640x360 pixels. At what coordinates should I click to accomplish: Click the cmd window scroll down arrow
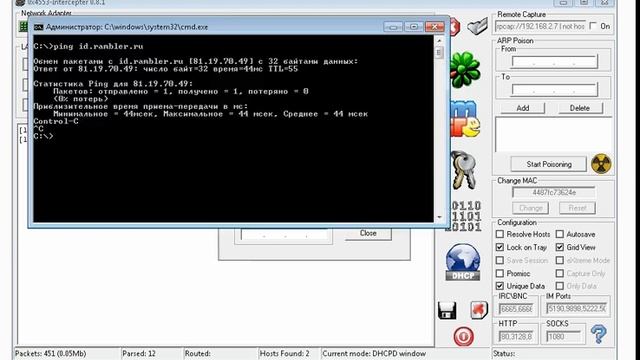click(439, 217)
